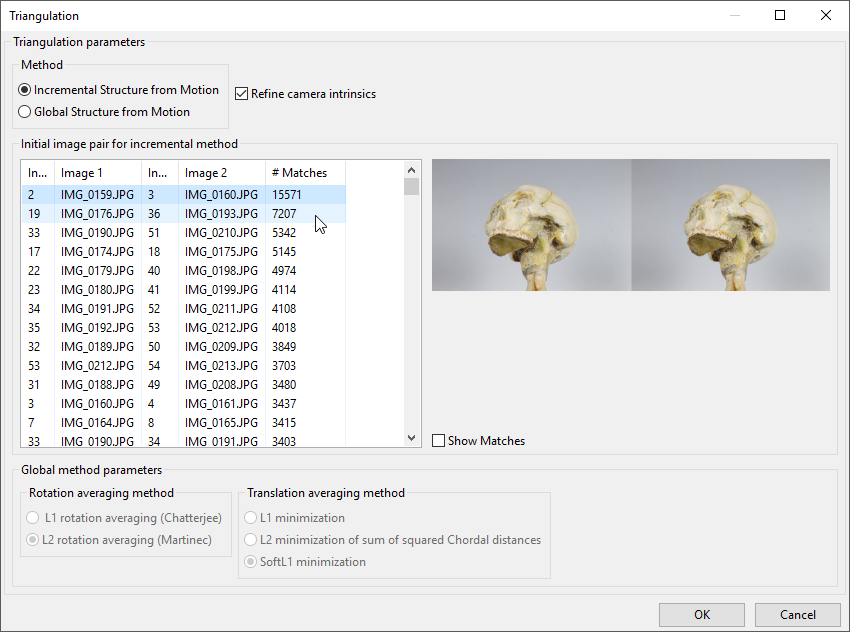The image size is (850, 632).
Task: Select pair IMG_0176.JPG and IMG_0193.JPG
Action: click(x=184, y=214)
